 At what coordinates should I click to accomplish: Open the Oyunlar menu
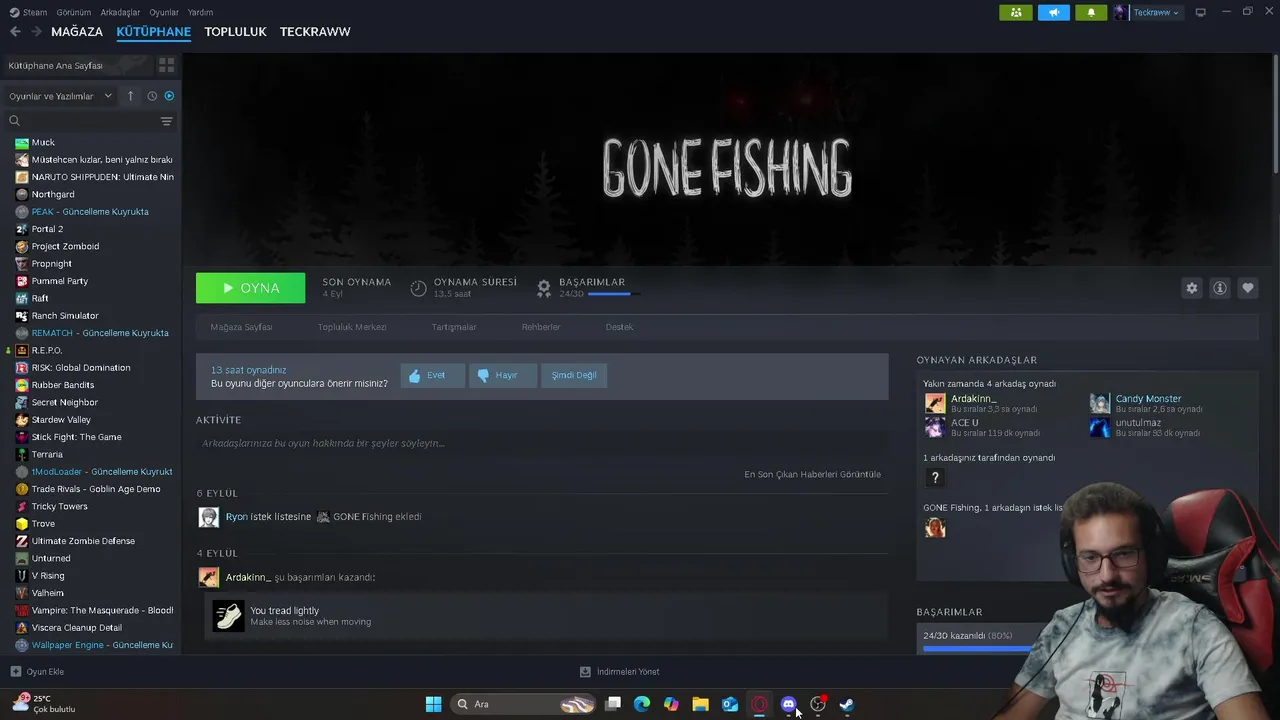[164, 12]
